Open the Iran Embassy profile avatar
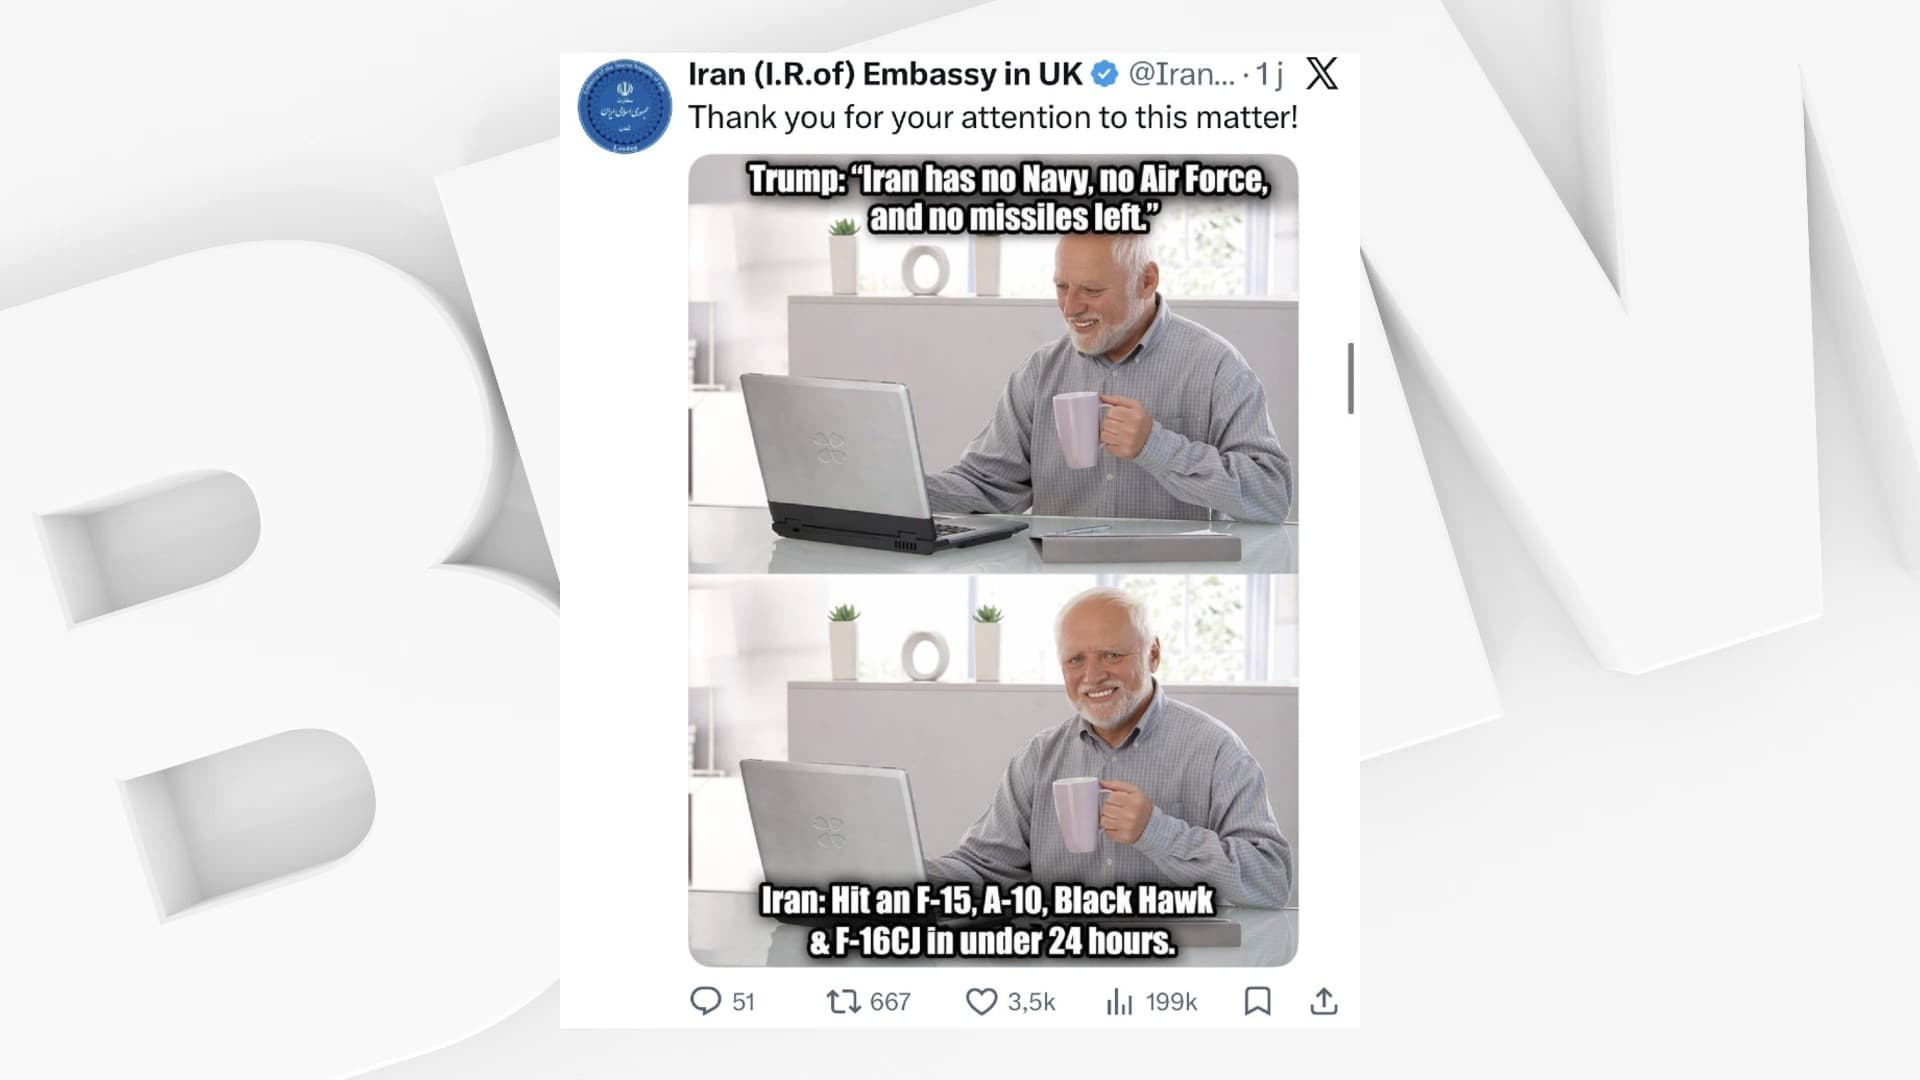The image size is (1920, 1080). click(x=625, y=106)
